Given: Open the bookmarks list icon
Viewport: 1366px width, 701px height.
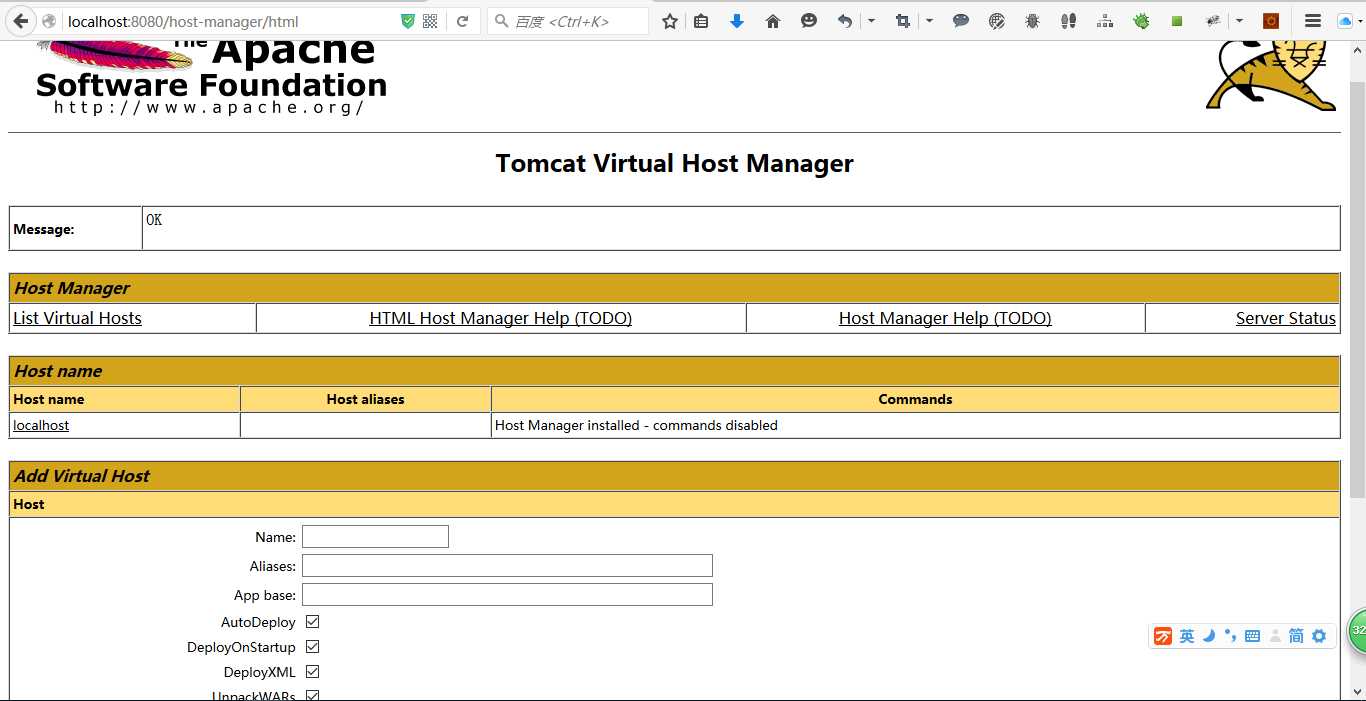Looking at the screenshot, I should pos(701,21).
